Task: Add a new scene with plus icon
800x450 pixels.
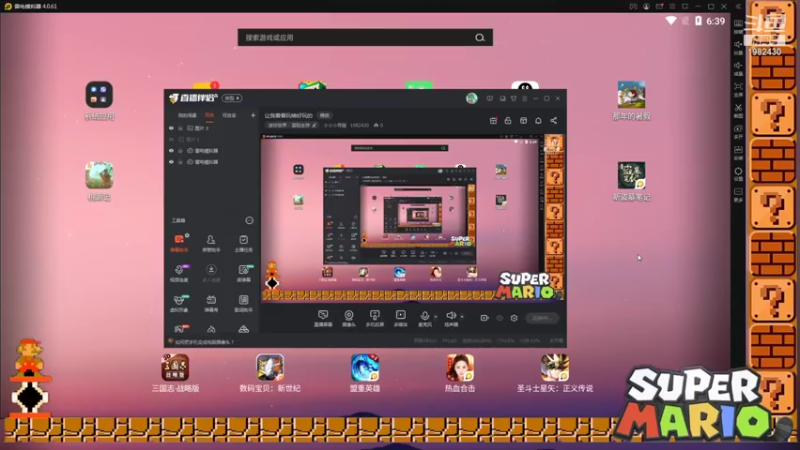Action: click(253, 115)
